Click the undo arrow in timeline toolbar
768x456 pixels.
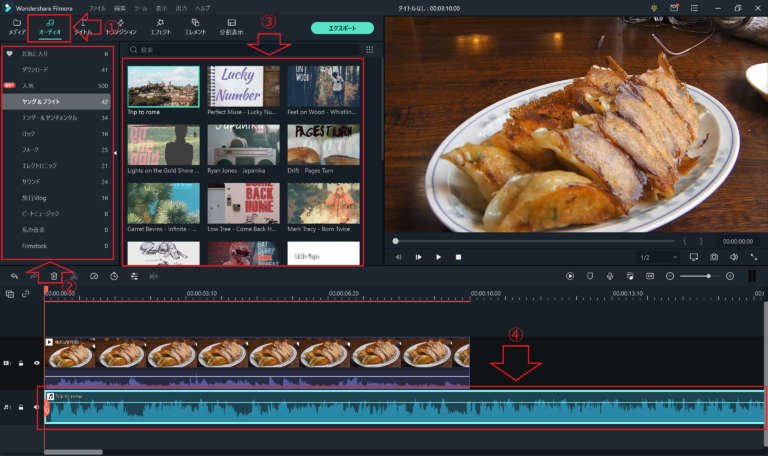pos(14,276)
